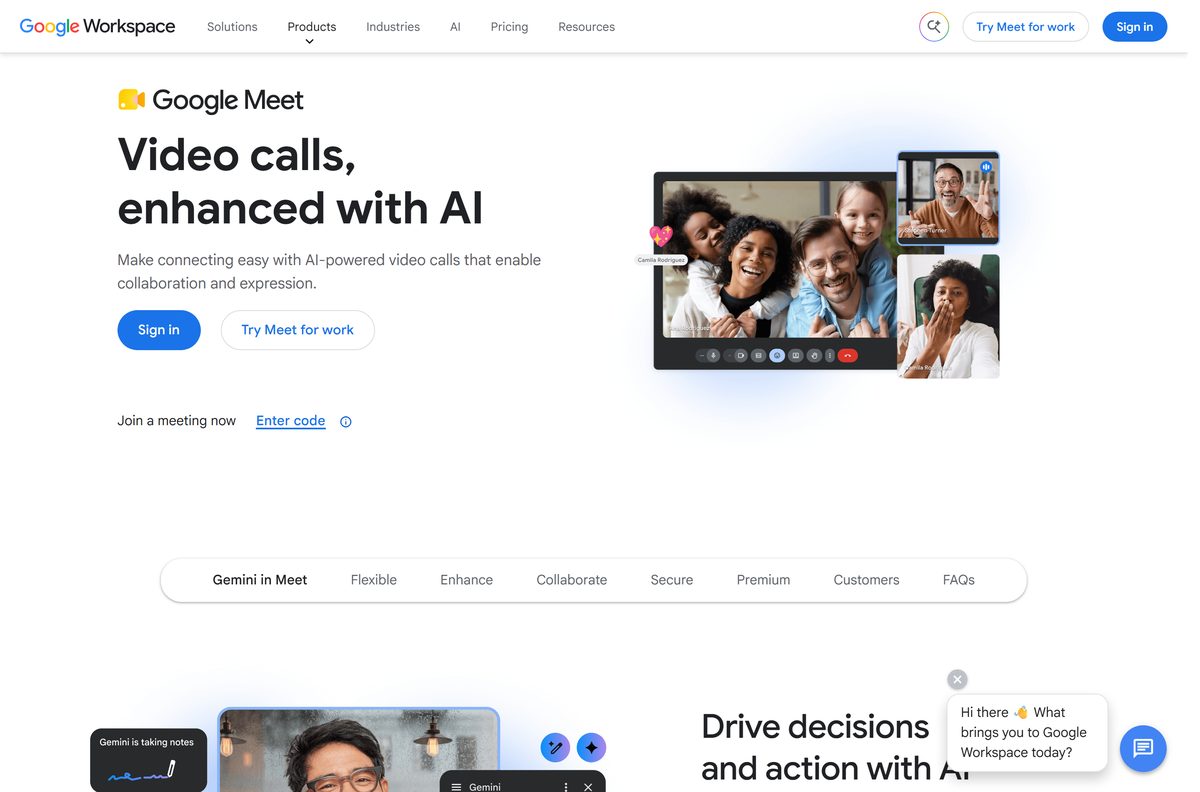This screenshot has width=1200, height=792.
Task: Click the captions icon in the call toolbar
Action: [758, 355]
